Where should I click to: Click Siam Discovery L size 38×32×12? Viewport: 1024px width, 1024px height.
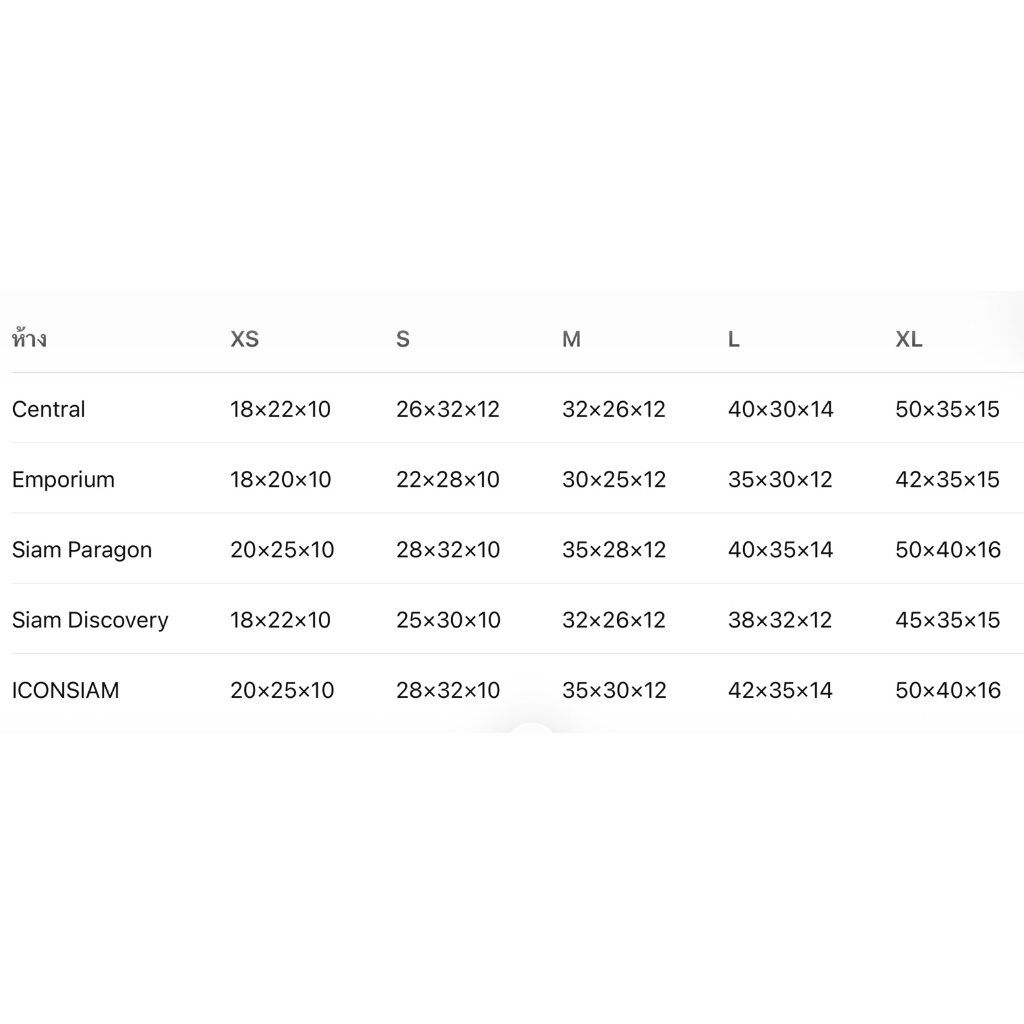780,620
